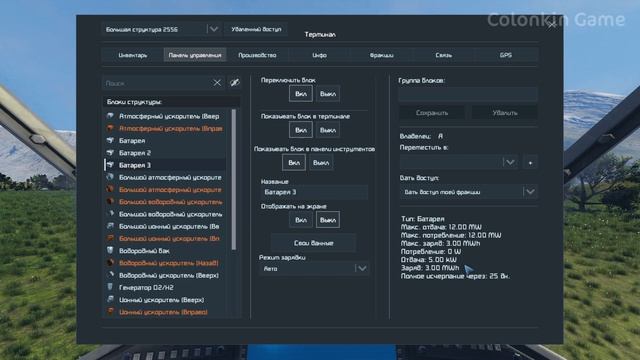Click the battery icon beside Батарея 2
The height and width of the screenshot is (360, 640).
pyautogui.click(x=110, y=153)
